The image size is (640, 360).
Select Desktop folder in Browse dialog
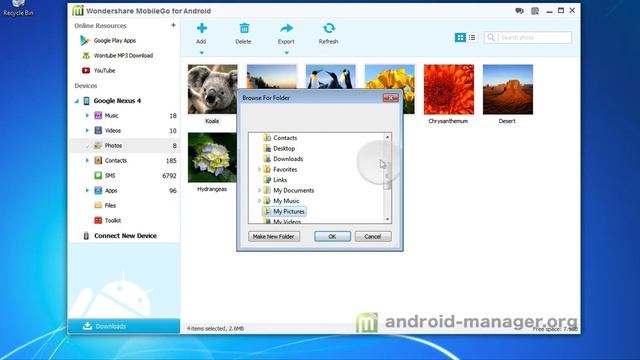click(x=284, y=149)
